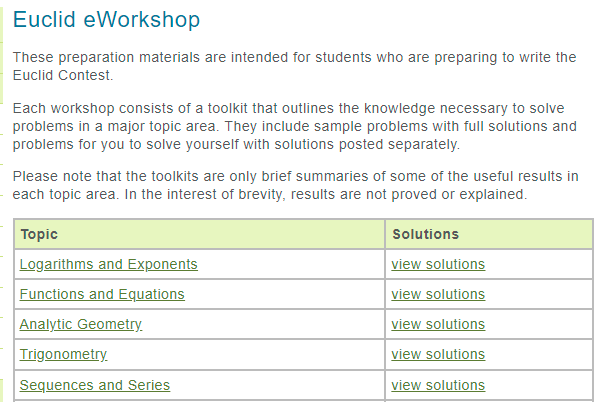Screen dimensions: 601x402
Task: View solutions for Functions and Equations
Action: pos(438,294)
